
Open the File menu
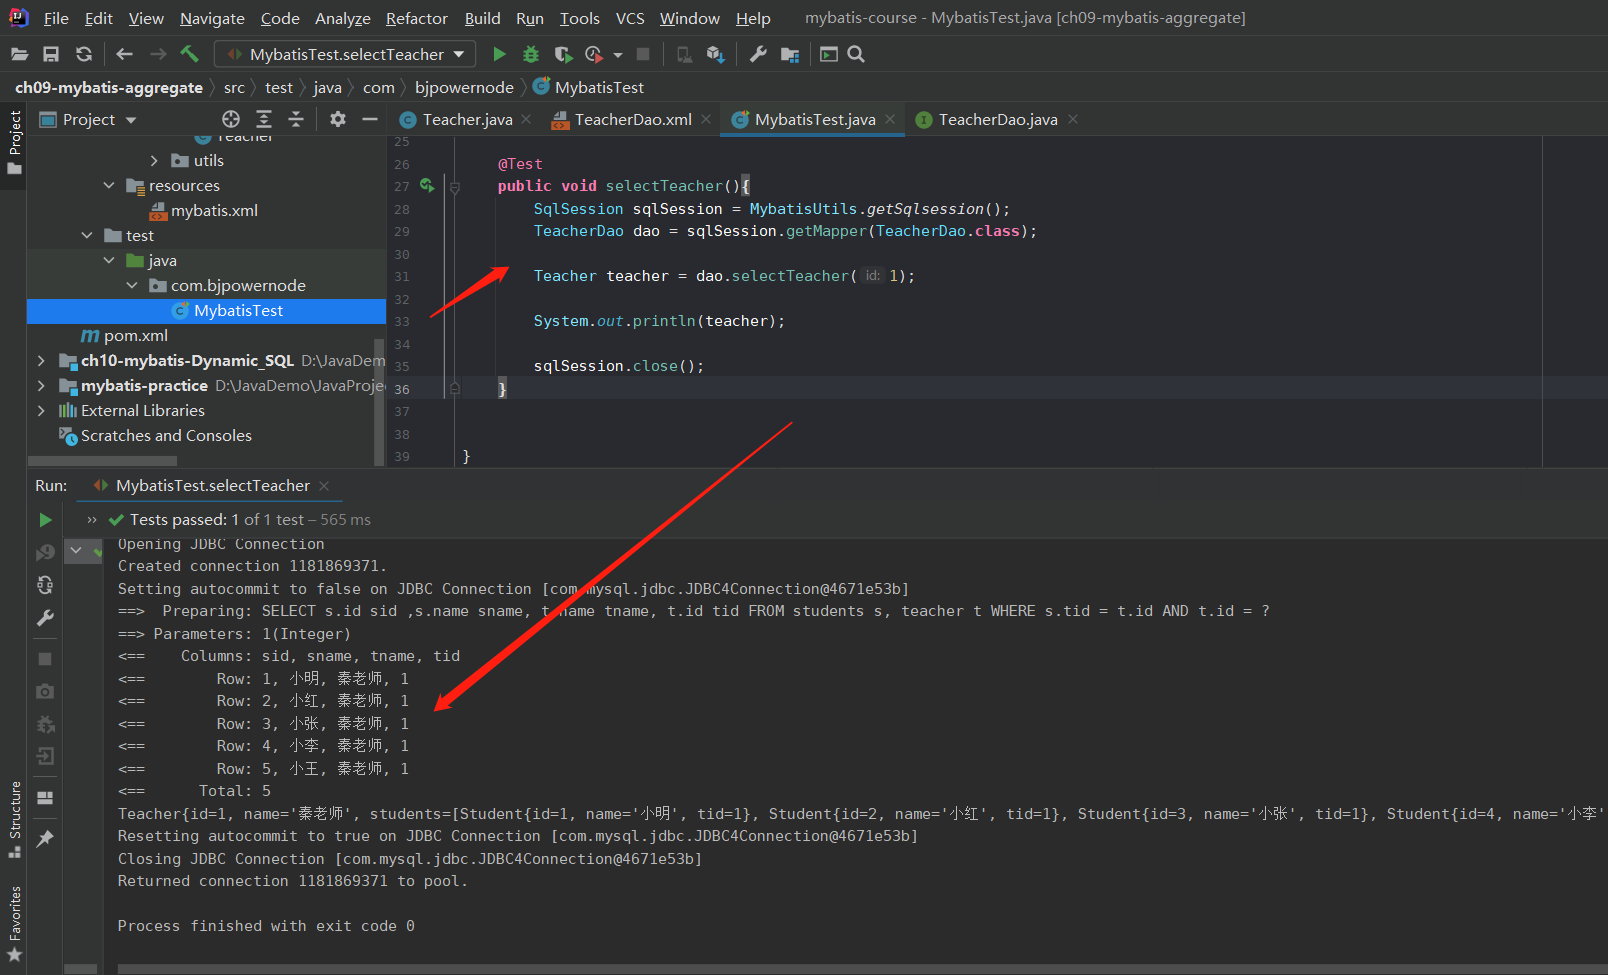pyautogui.click(x=56, y=18)
